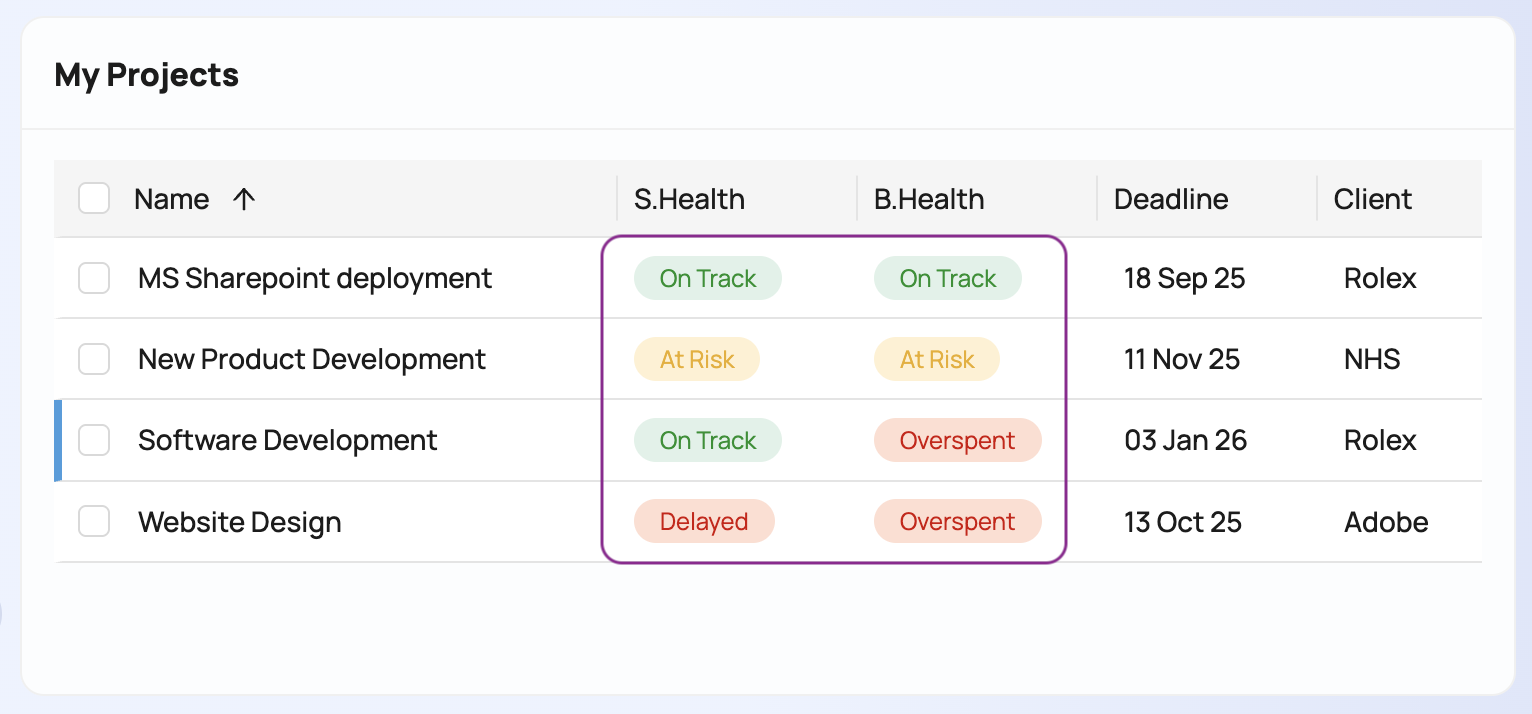Sort by the Deadline column header
Image resolution: width=1532 pixels, height=714 pixels.
click(x=1171, y=199)
